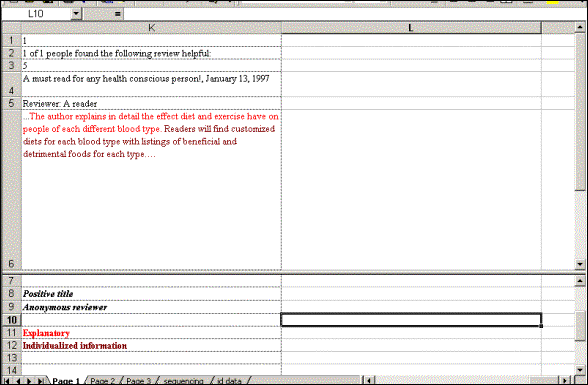Click the upper pane scroll-up arrow
Image resolution: width=588 pixels, height=385 pixels.
[580, 27]
